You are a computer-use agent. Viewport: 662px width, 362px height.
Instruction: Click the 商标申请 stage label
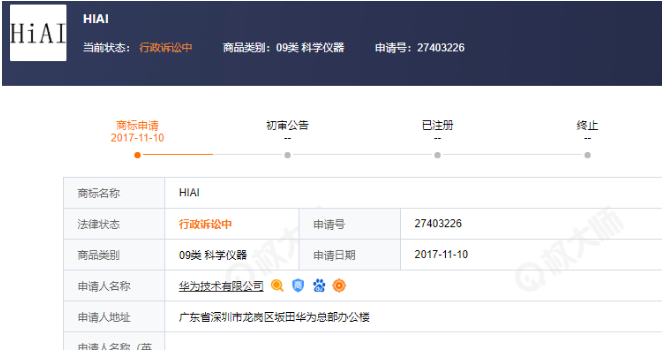137,125
